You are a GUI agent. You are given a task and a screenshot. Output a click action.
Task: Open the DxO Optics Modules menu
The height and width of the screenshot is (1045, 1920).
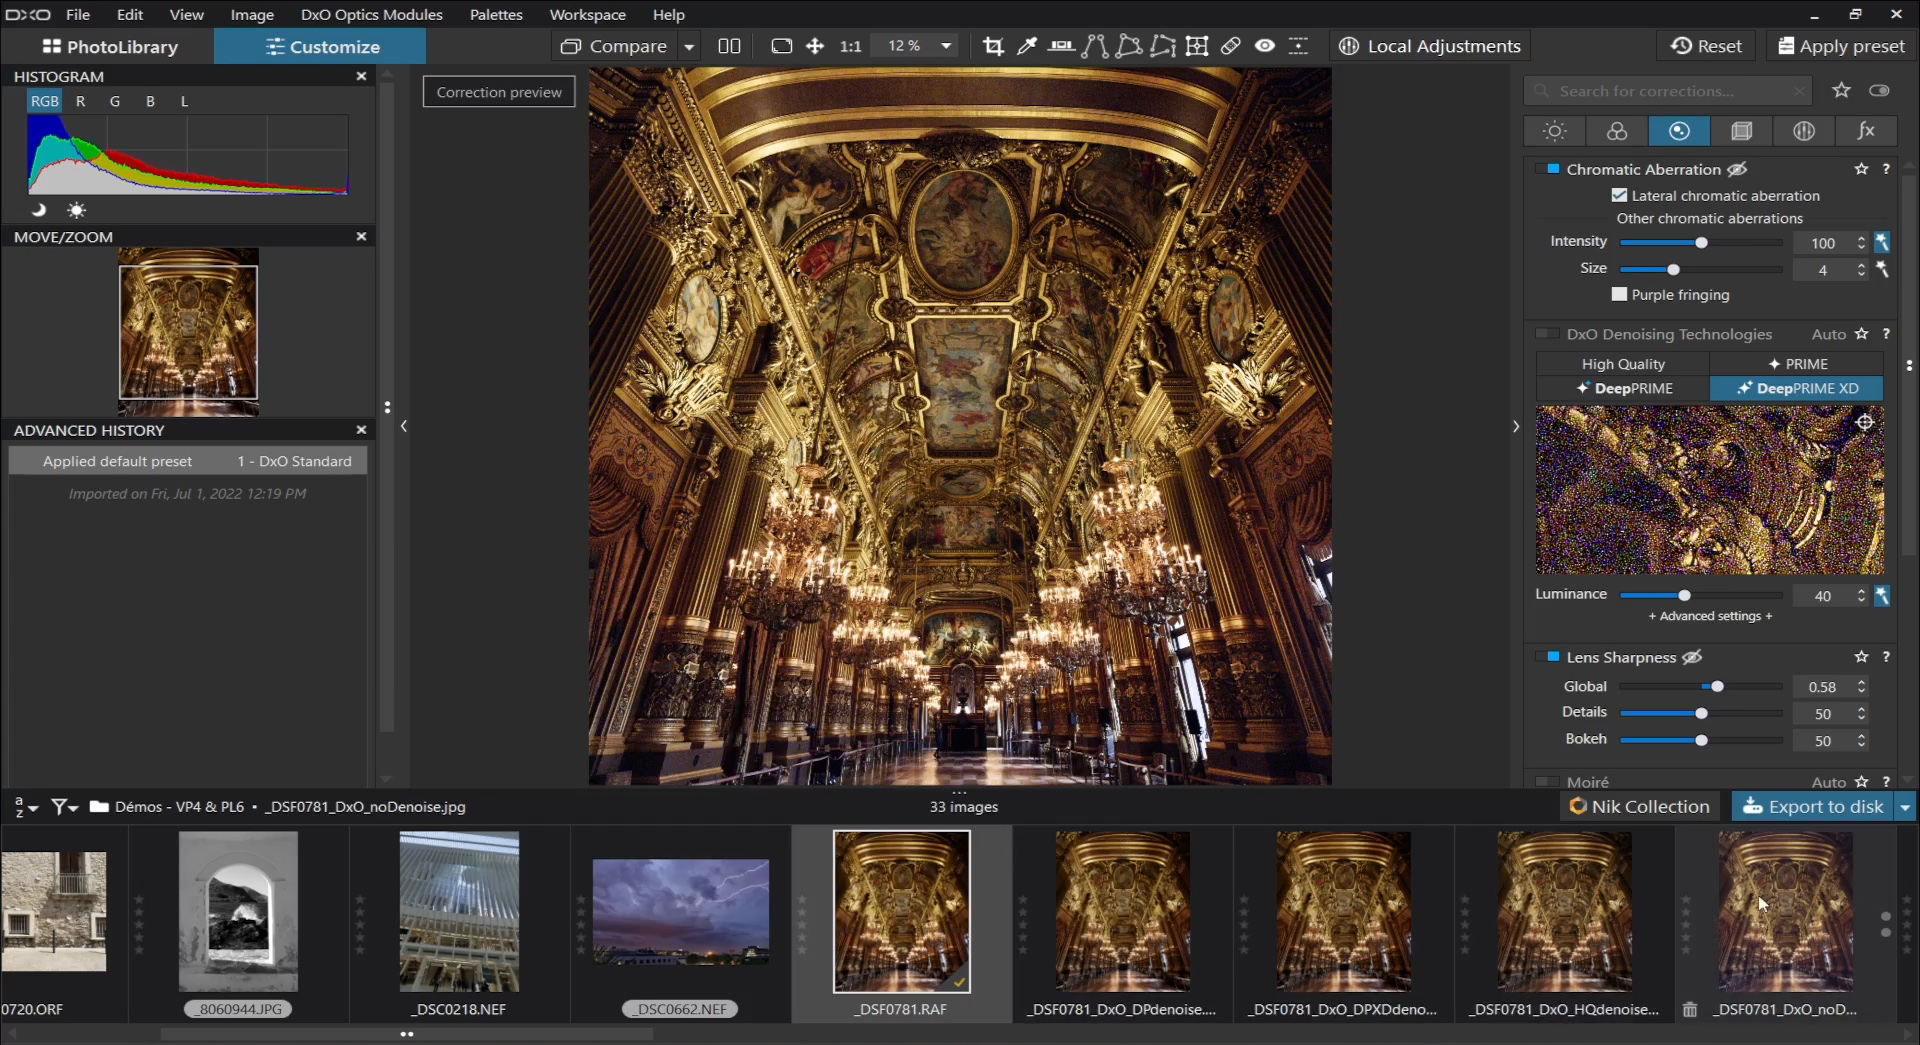coord(371,14)
